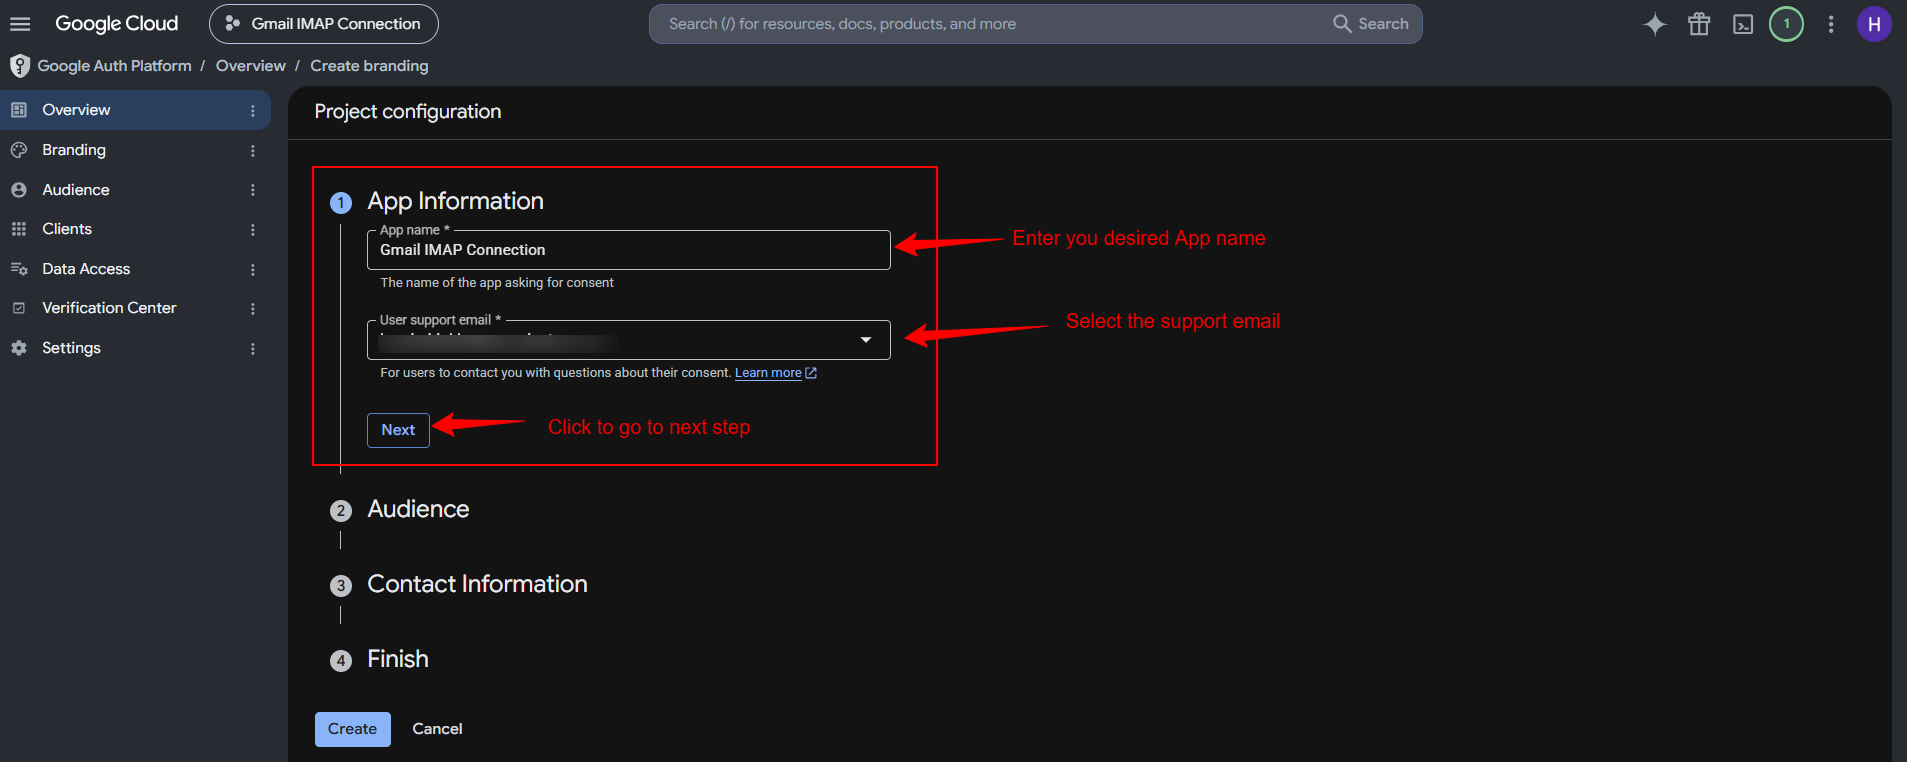Open more options for Settings item
This screenshot has width=1907, height=762.
click(253, 349)
